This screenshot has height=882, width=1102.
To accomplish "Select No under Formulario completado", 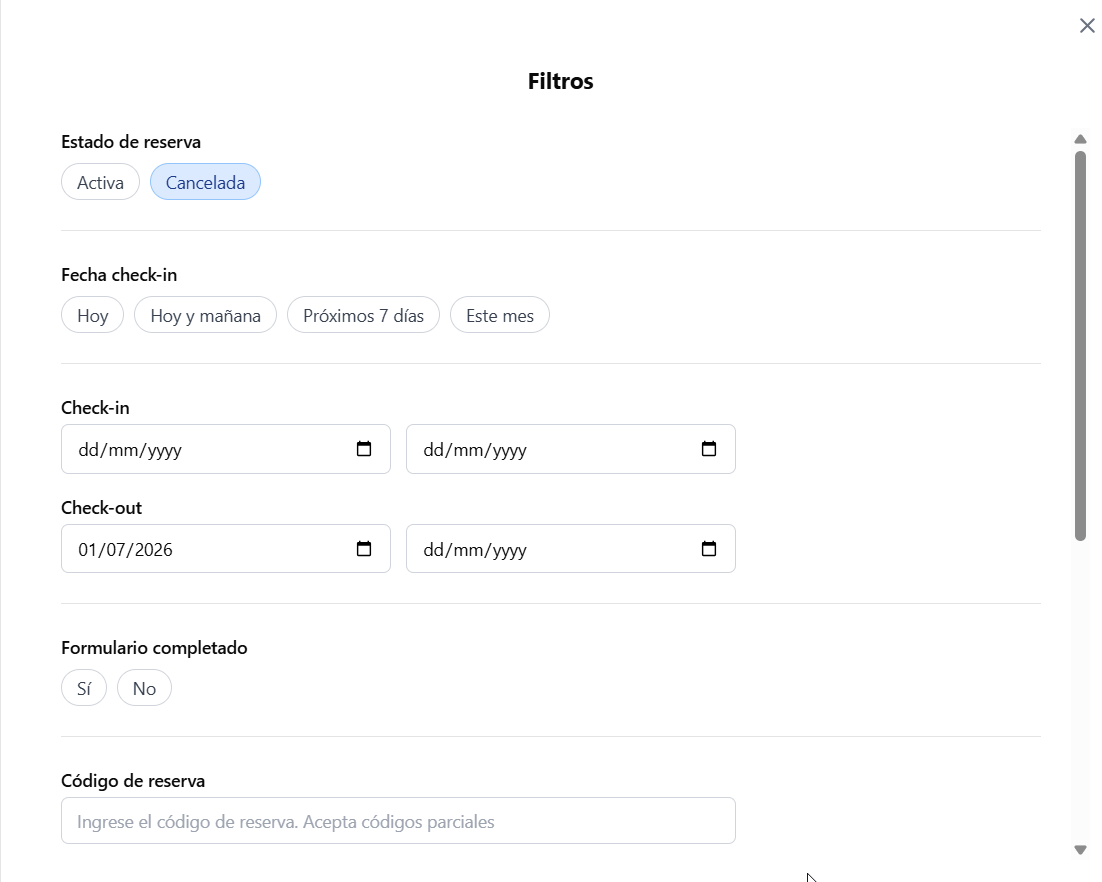I will 144,688.
